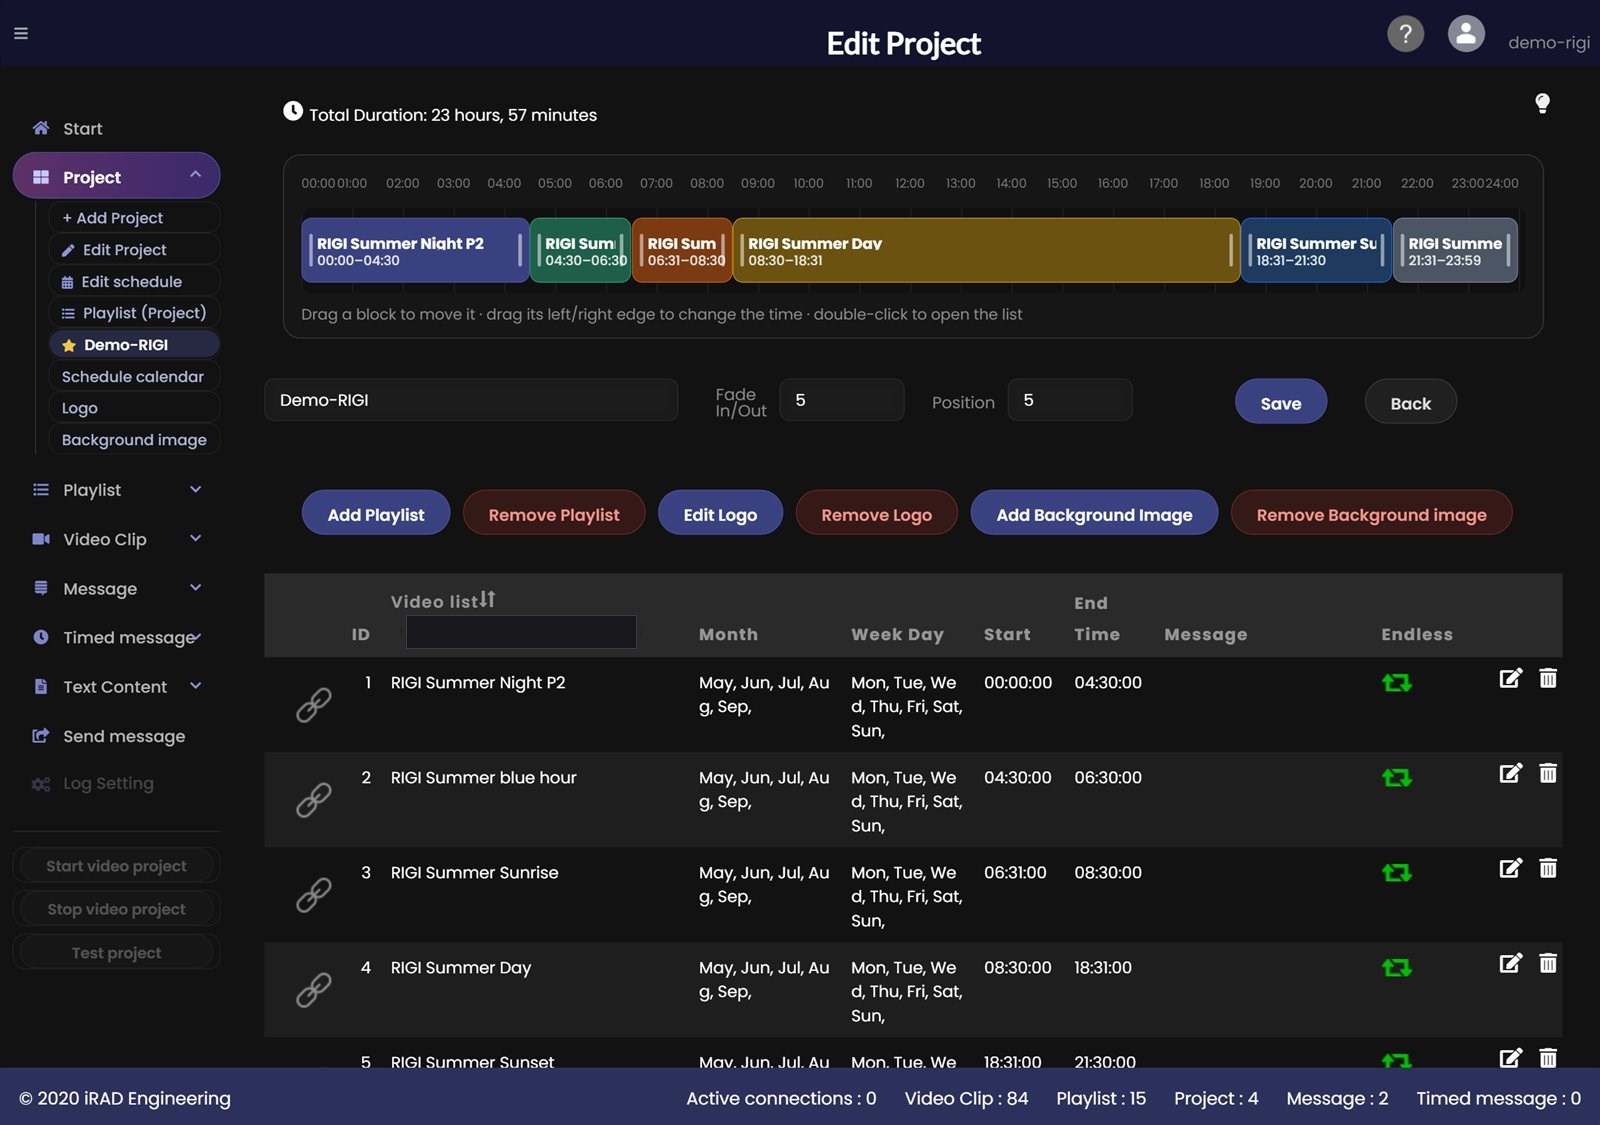Screen dimensions: 1600x1125
Task: Open Send message in sidebar
Action: (116, 736)
